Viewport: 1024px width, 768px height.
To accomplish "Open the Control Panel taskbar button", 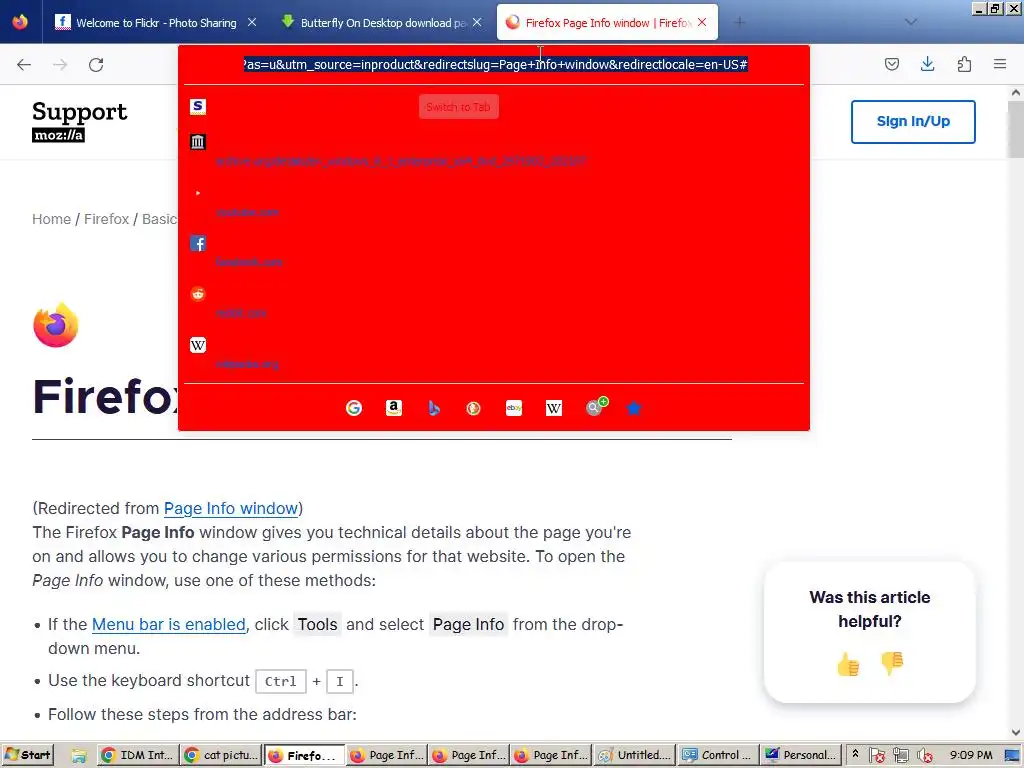I will [717, 755].
